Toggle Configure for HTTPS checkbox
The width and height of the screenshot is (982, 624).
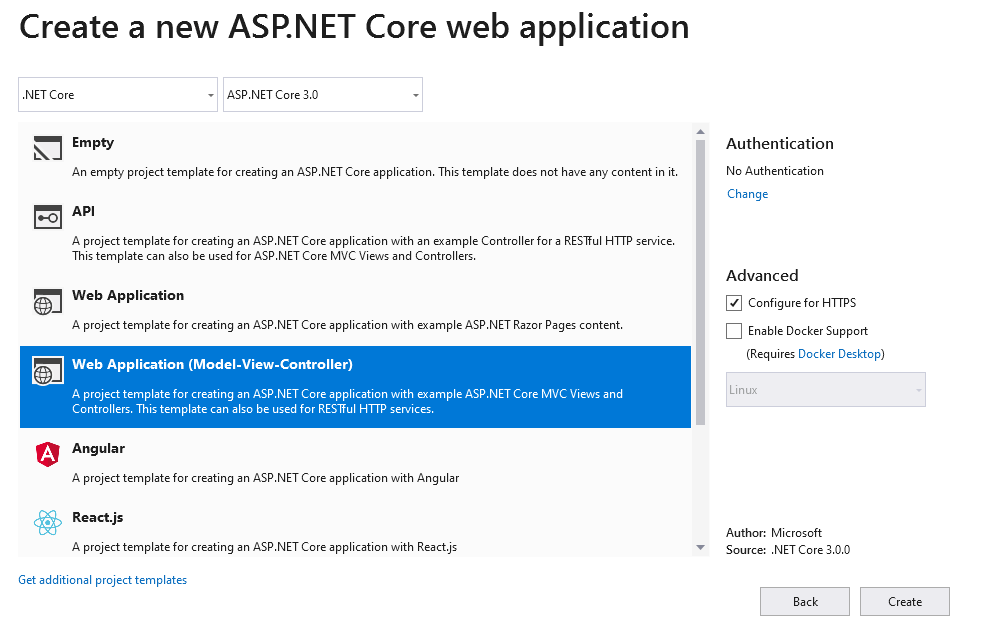click(x=734, y=303)
